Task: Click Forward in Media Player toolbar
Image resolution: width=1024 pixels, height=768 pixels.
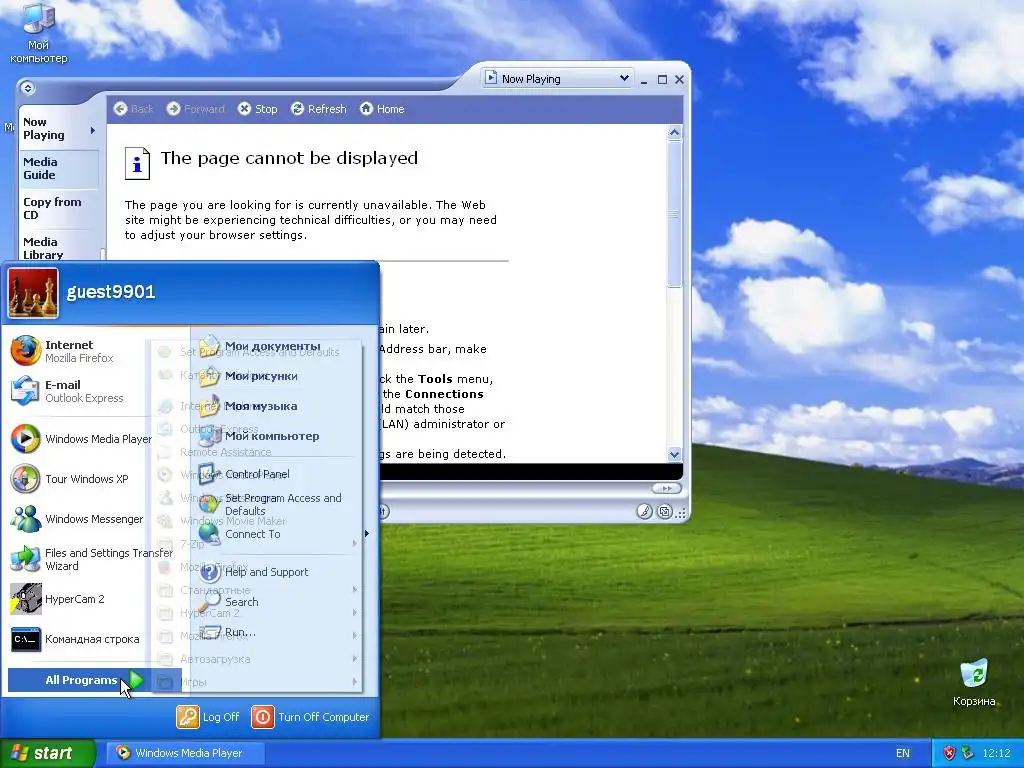Action: coord(195,108)
